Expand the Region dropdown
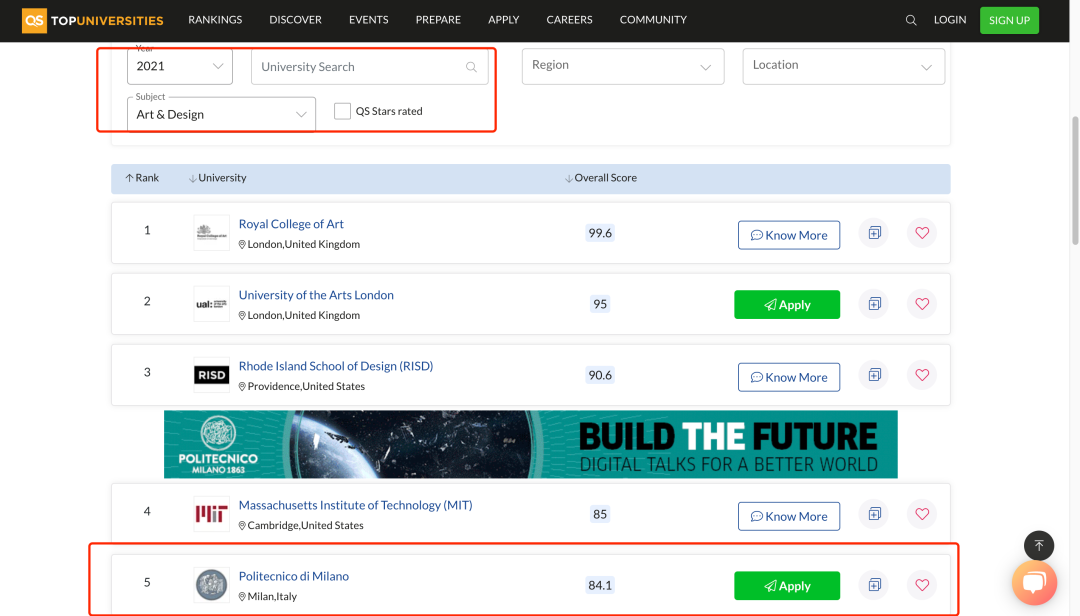The height and width of the screenshot is (616, 1080). point(623,66)
